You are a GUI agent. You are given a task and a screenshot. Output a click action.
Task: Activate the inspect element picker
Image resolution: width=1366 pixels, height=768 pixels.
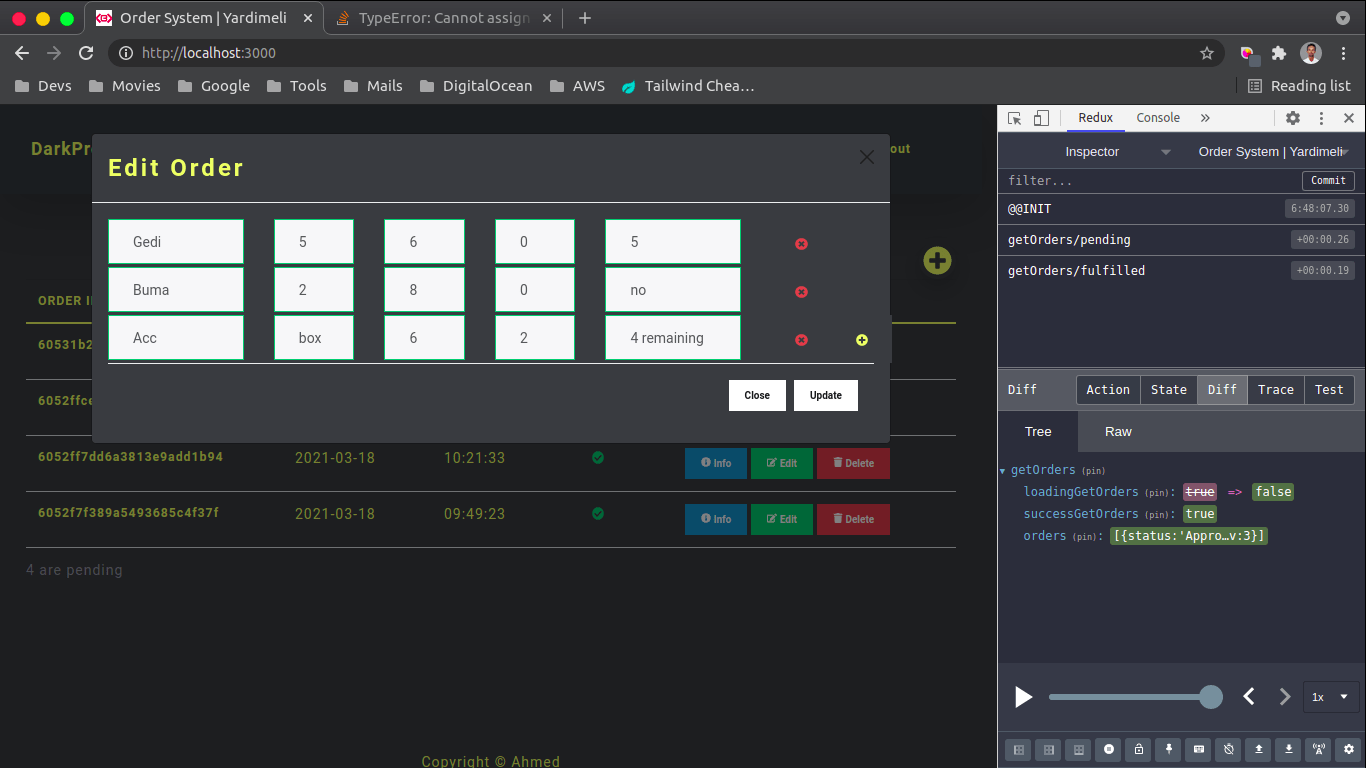[x=1014, y=118]
